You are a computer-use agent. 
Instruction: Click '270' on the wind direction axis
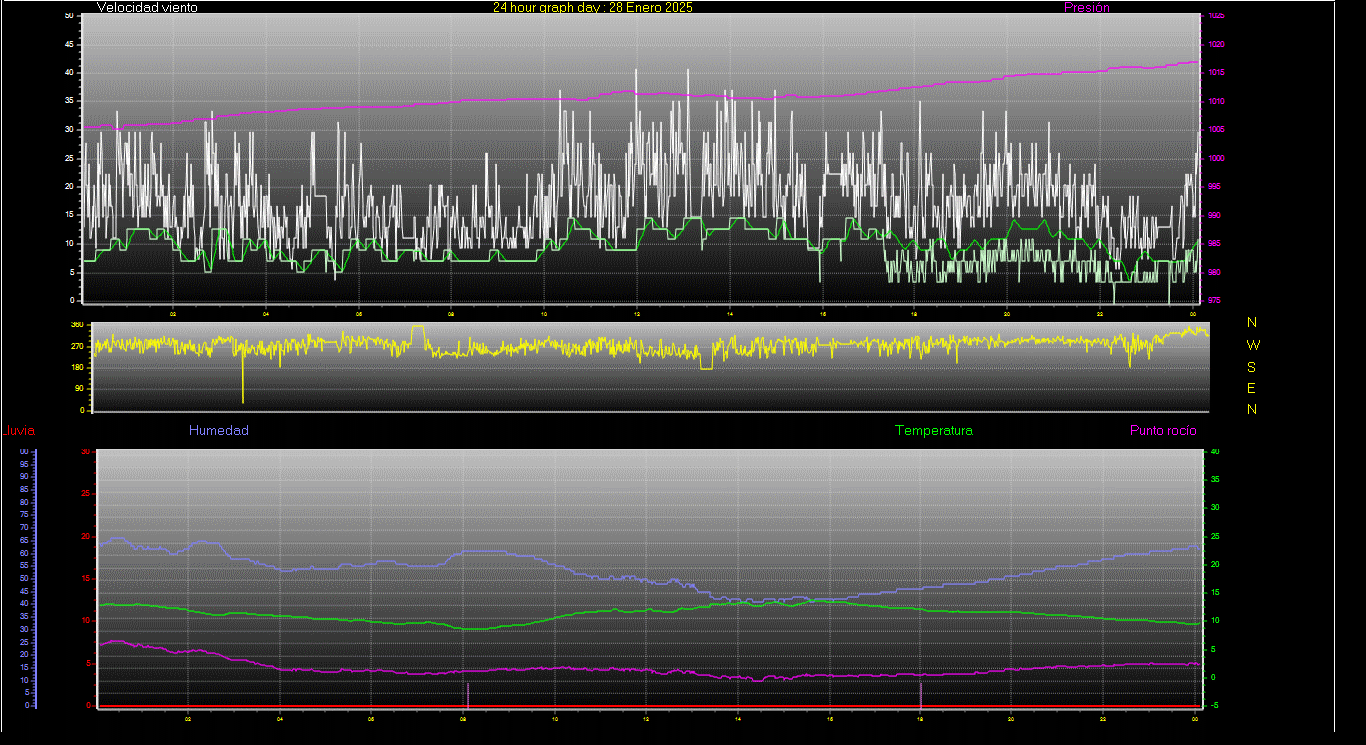(77, 346)
